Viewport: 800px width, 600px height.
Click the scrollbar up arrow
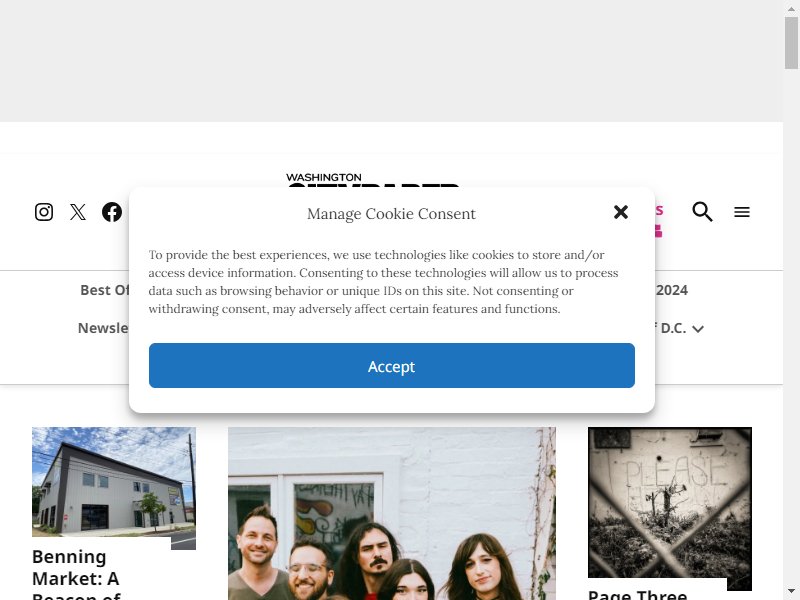click(x=791, y=9)
